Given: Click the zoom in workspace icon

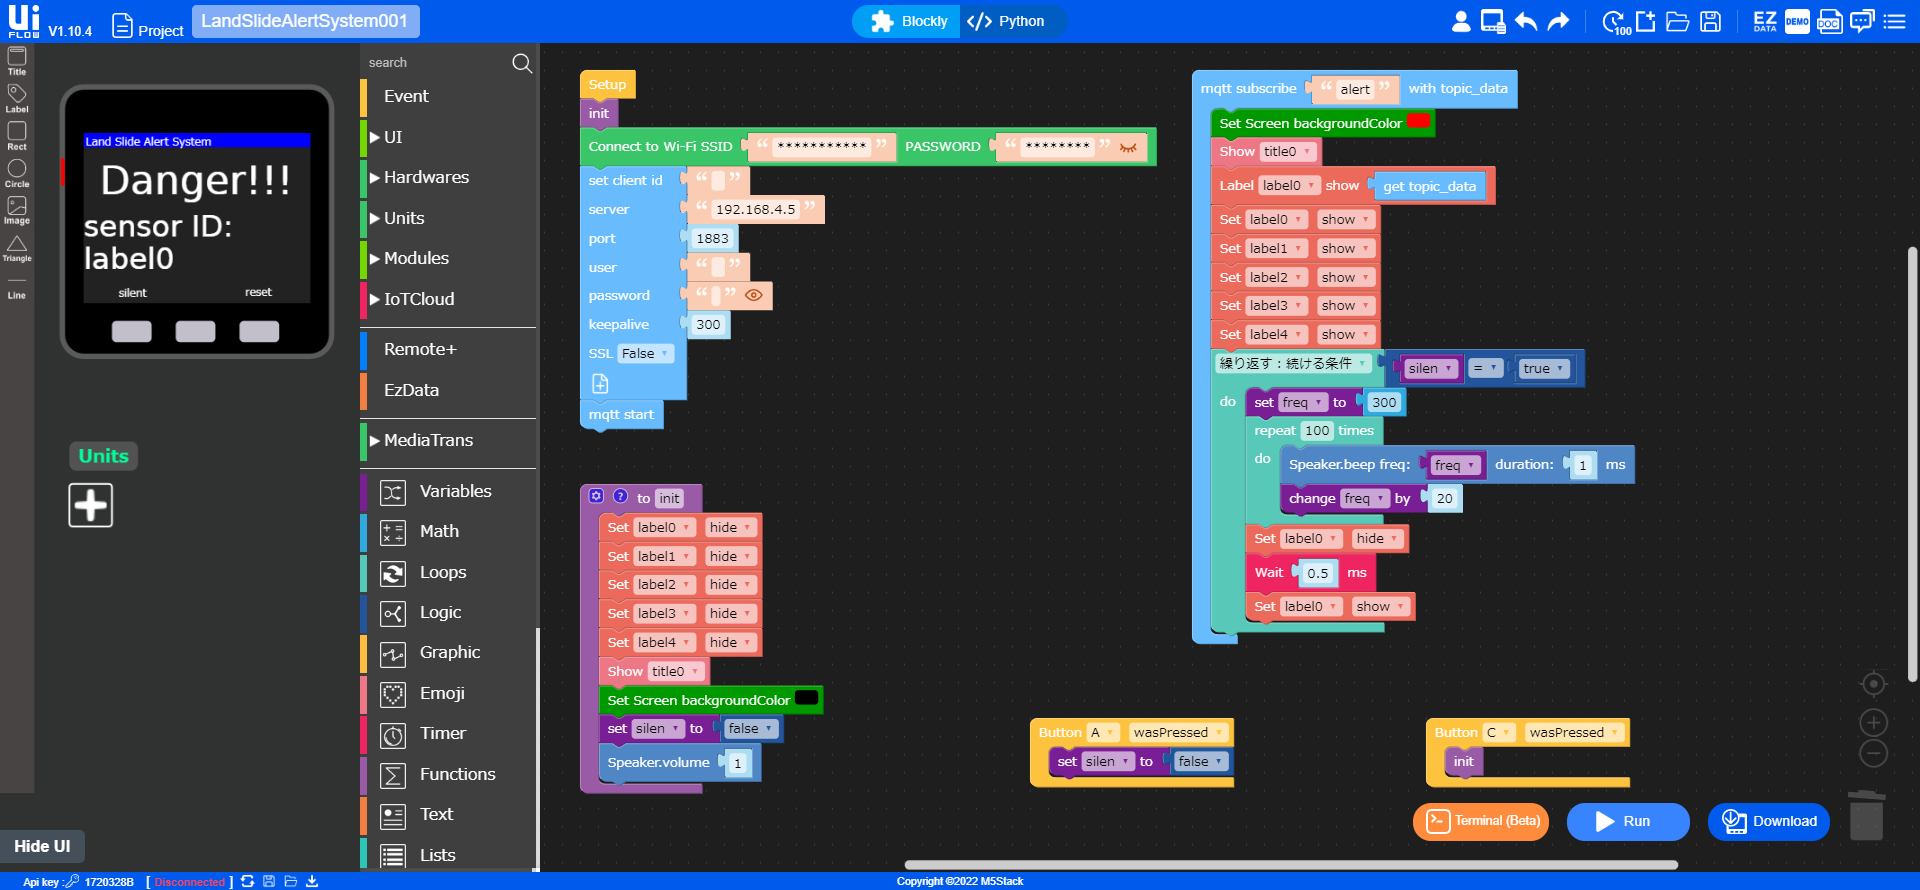Looking at the screenshot, I should pos(1873,722).
